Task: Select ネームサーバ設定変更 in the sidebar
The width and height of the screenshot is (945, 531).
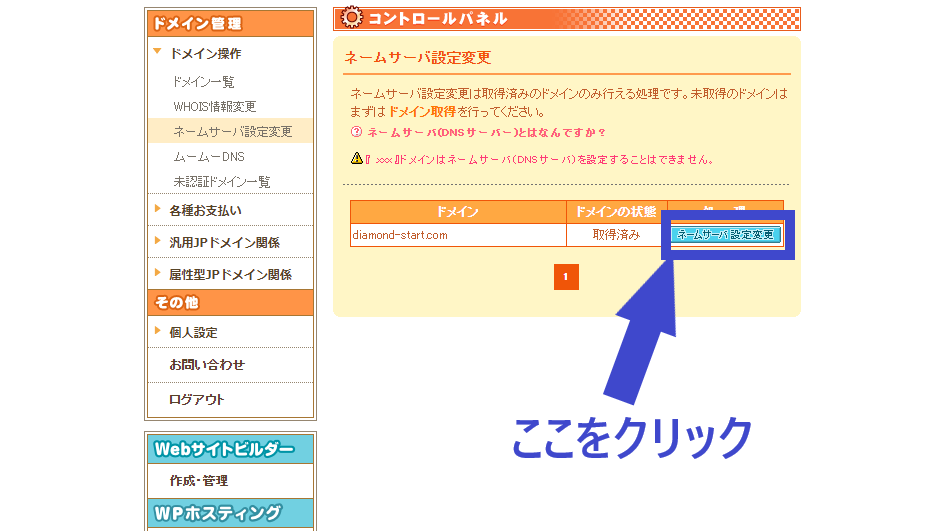Action: [x=233, y=131]
